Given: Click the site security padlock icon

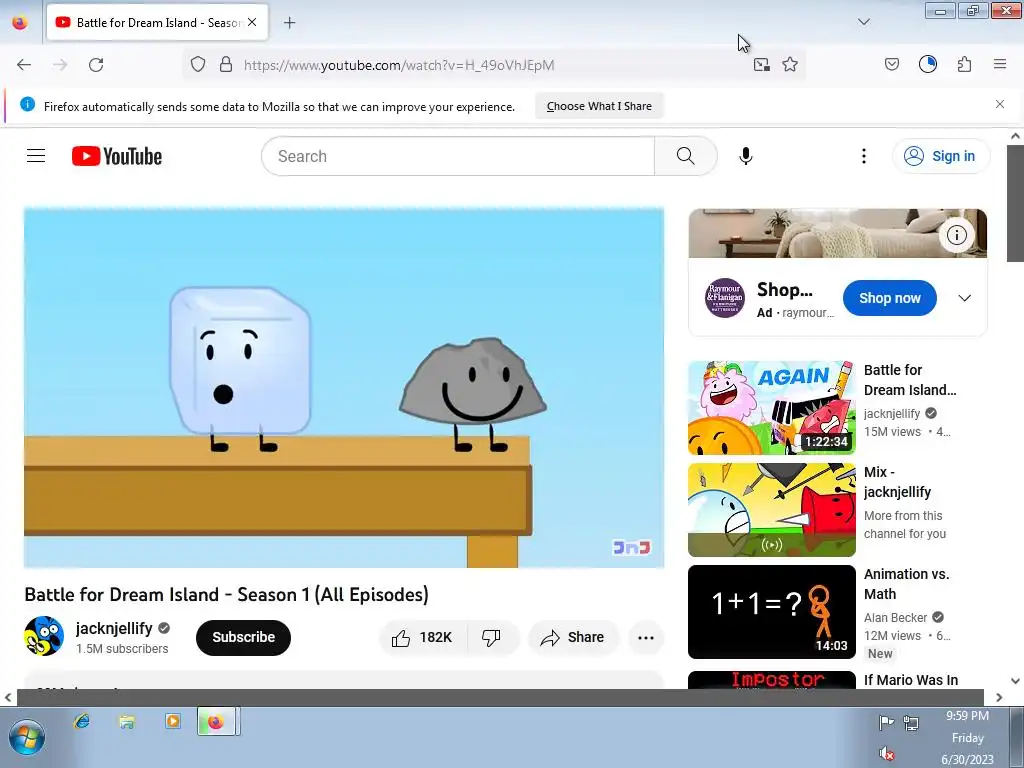Looking at the screenshot, I should [x=226, y=65].
